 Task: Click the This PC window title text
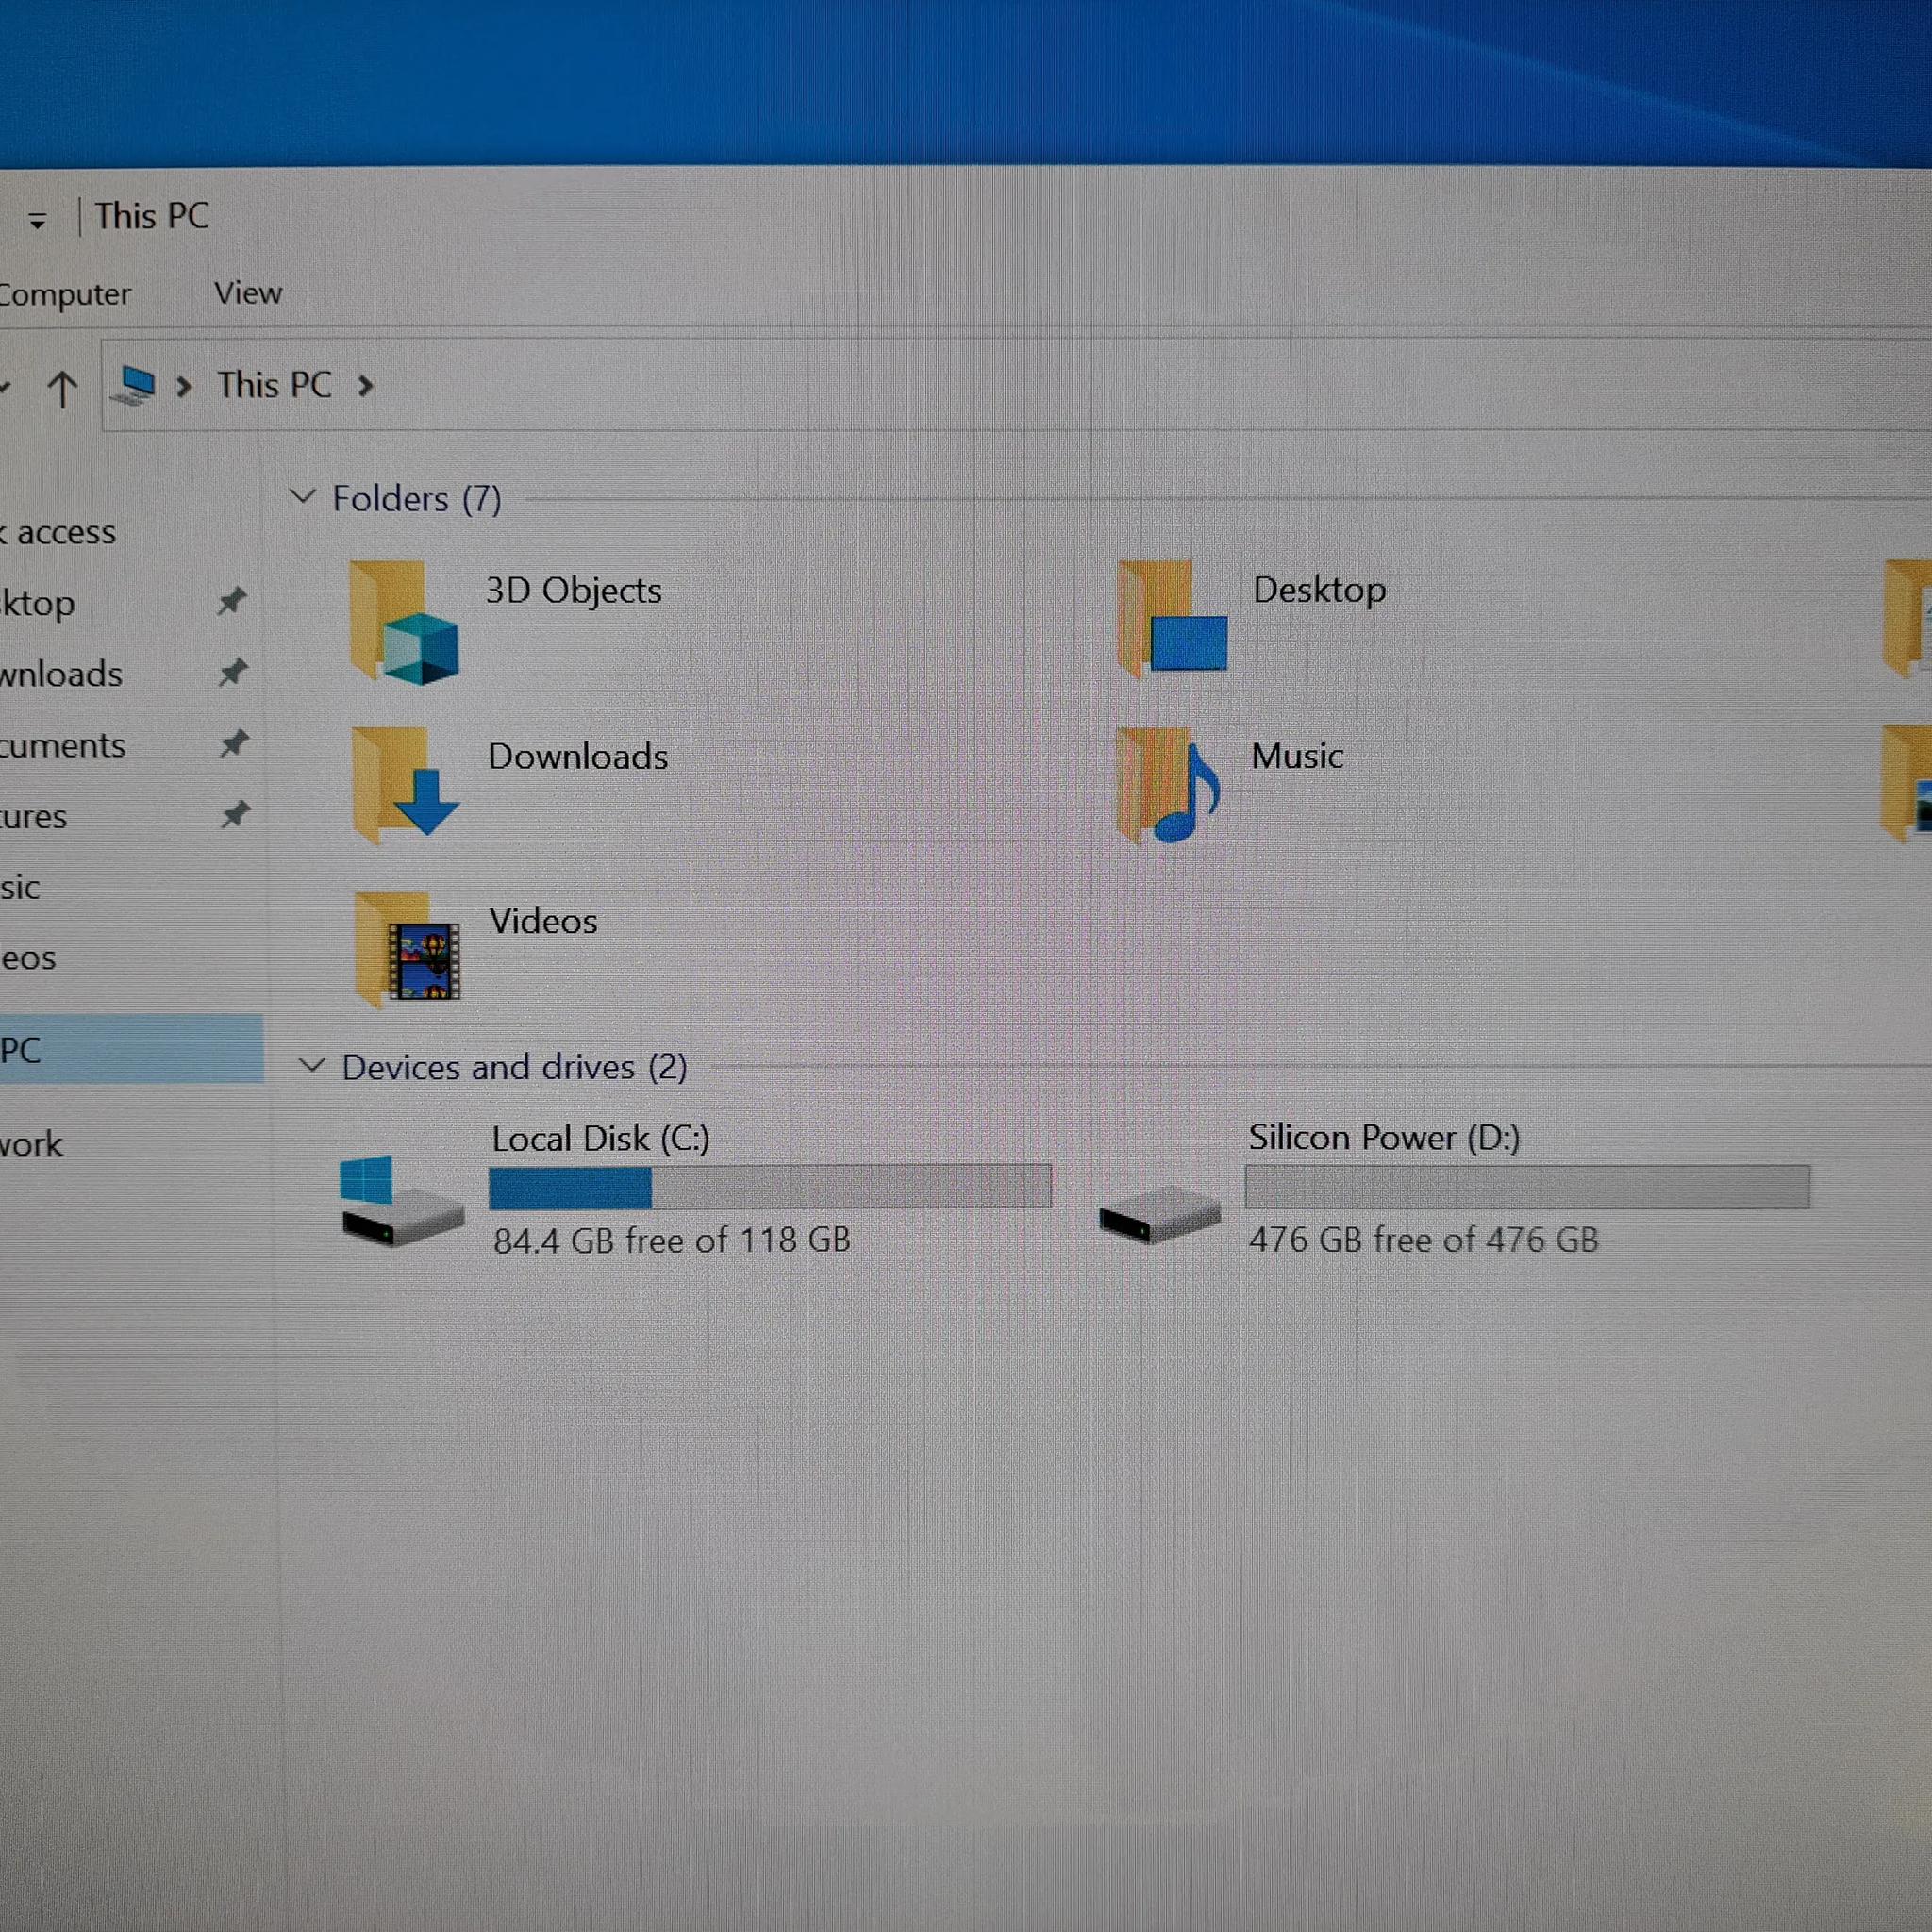[152, 216]
